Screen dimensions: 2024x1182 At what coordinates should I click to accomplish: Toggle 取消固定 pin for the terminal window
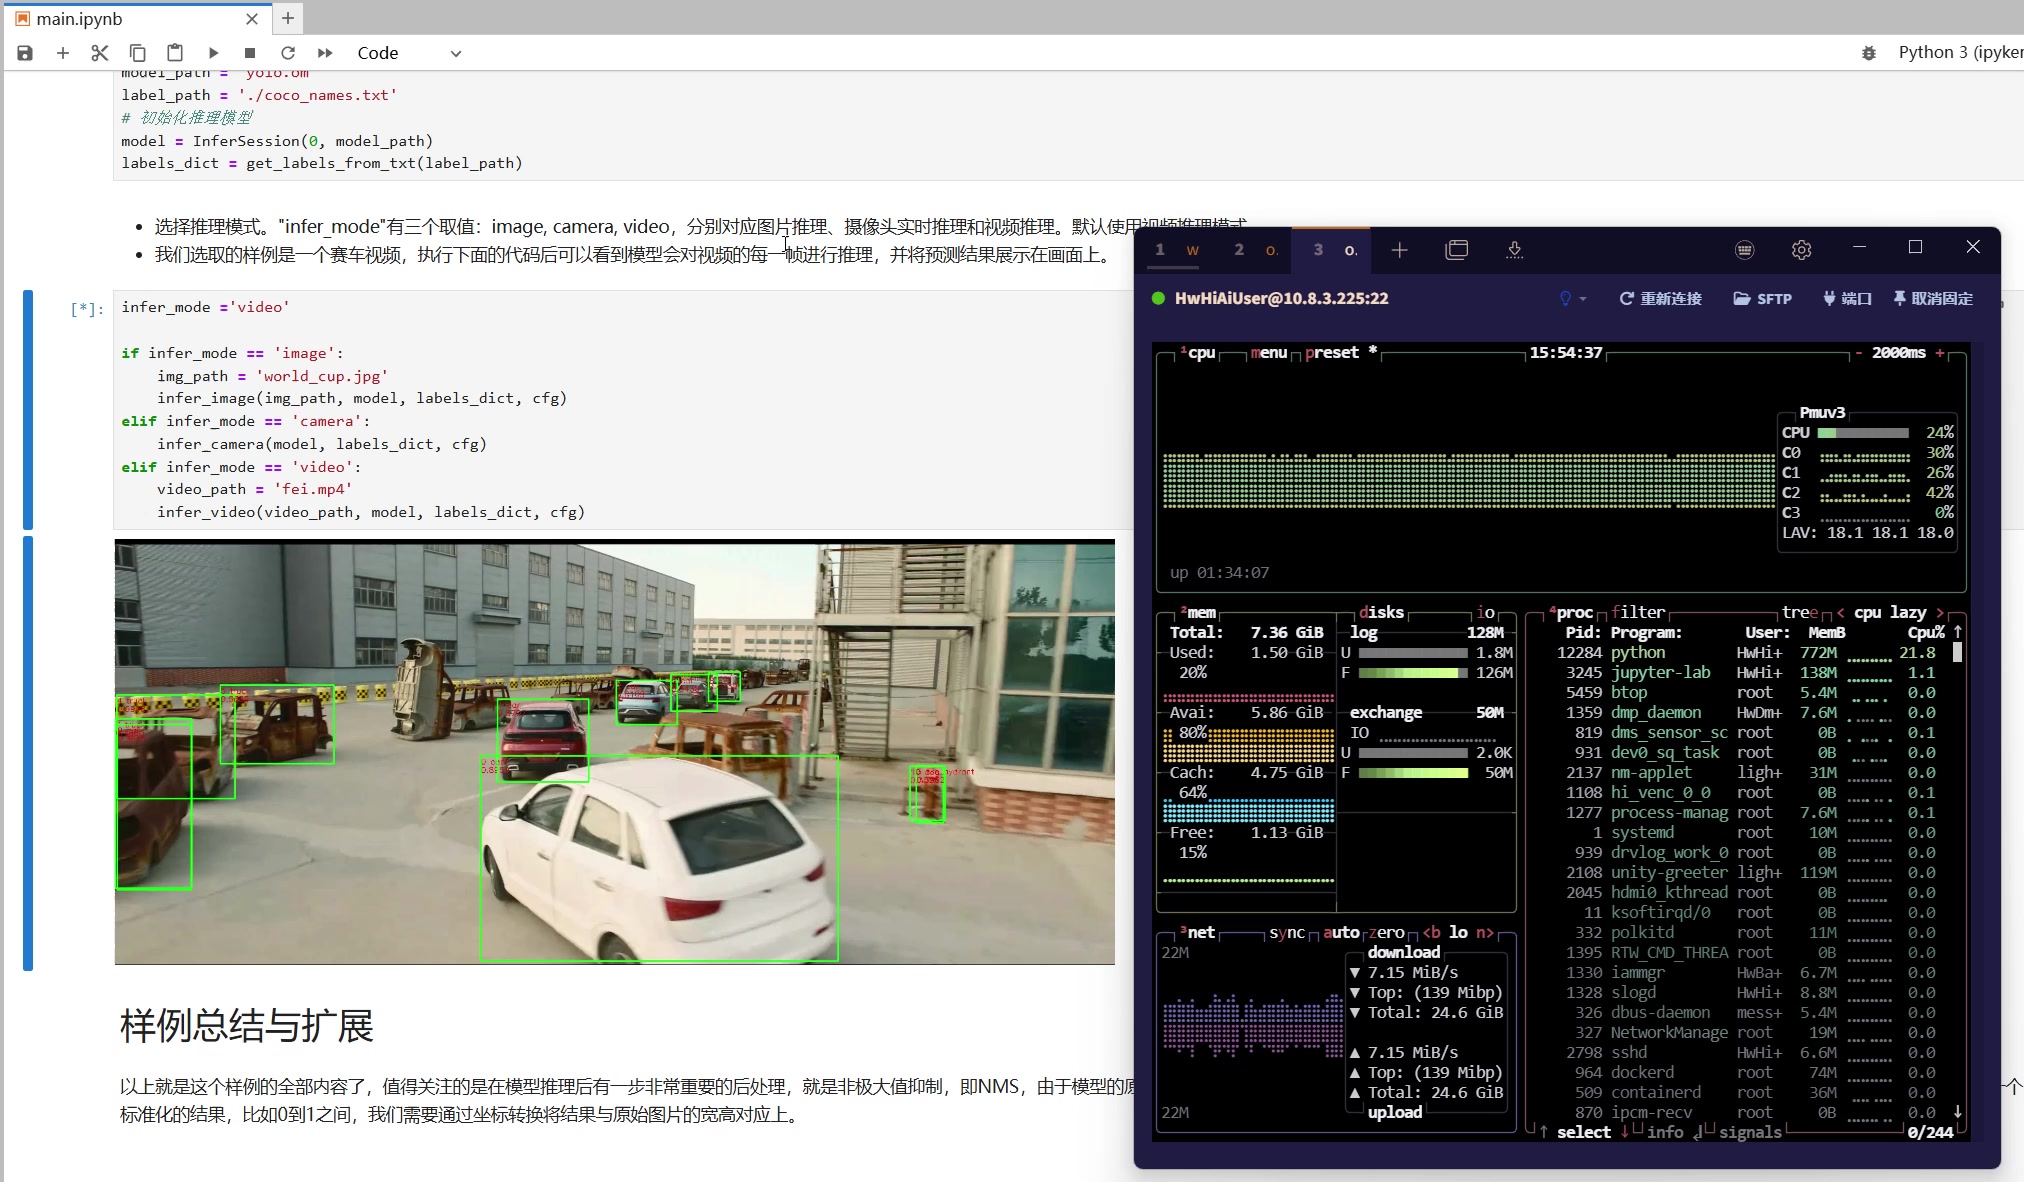click(1932, 299)
